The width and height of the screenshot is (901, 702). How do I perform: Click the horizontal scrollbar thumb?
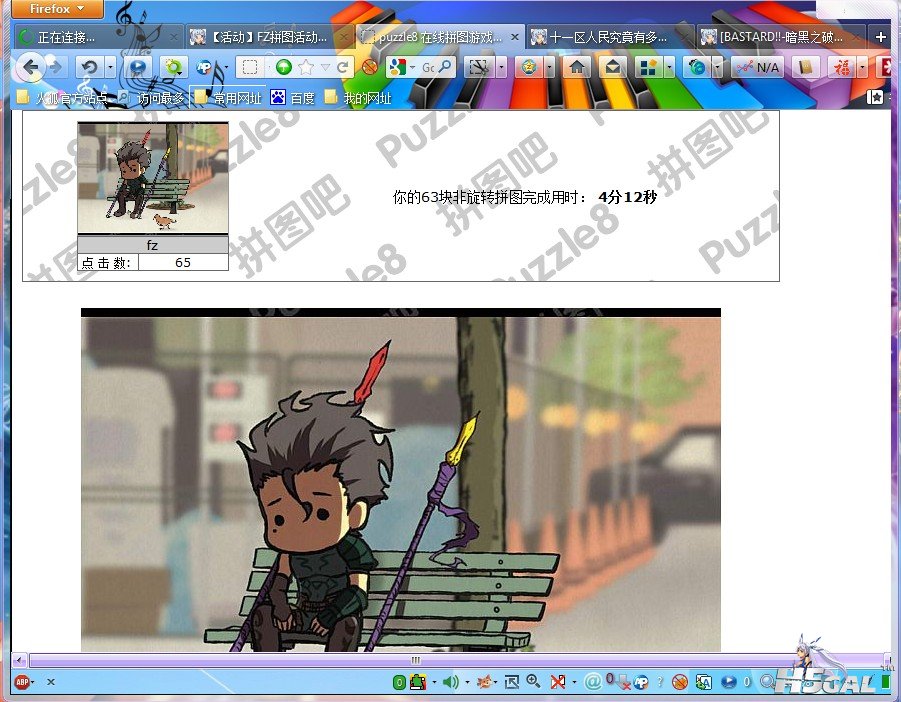[x=415, y=660]
